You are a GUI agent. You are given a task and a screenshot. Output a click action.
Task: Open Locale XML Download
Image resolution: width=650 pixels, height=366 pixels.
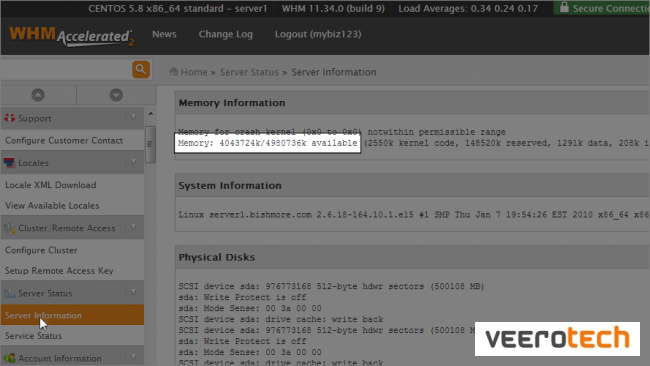pyautogui.click(x=51, y=185)
